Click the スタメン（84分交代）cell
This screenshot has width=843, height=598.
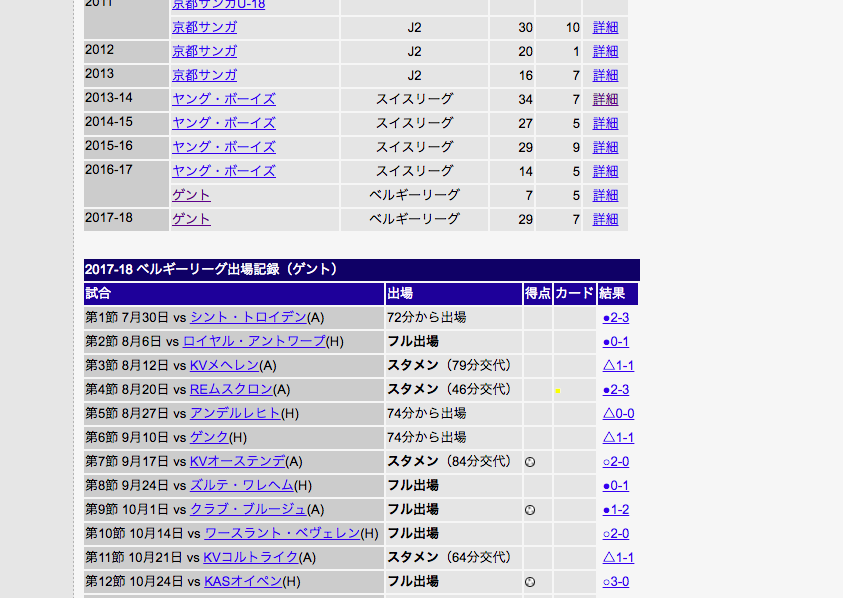click(x=454, y=461)
